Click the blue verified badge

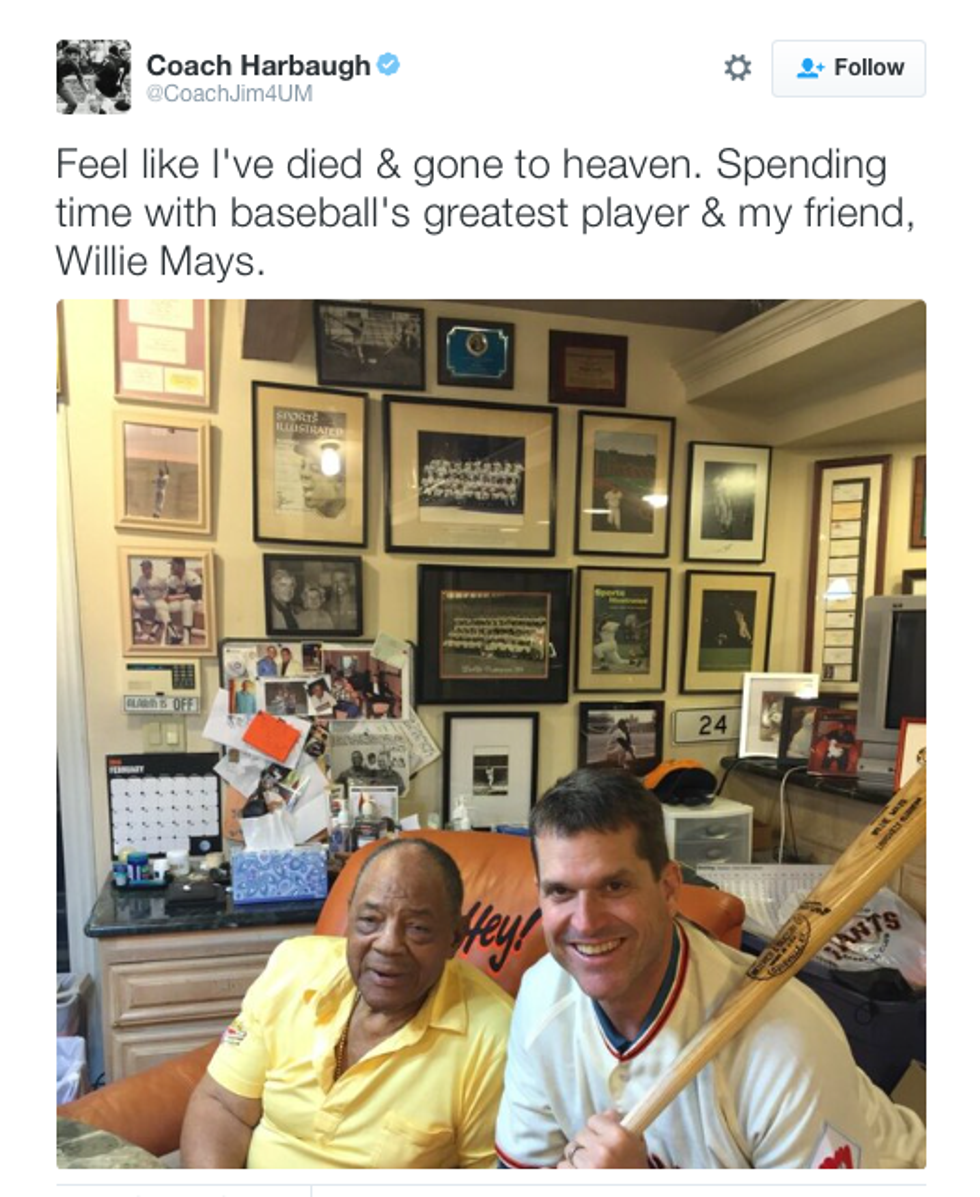[388, 65]
